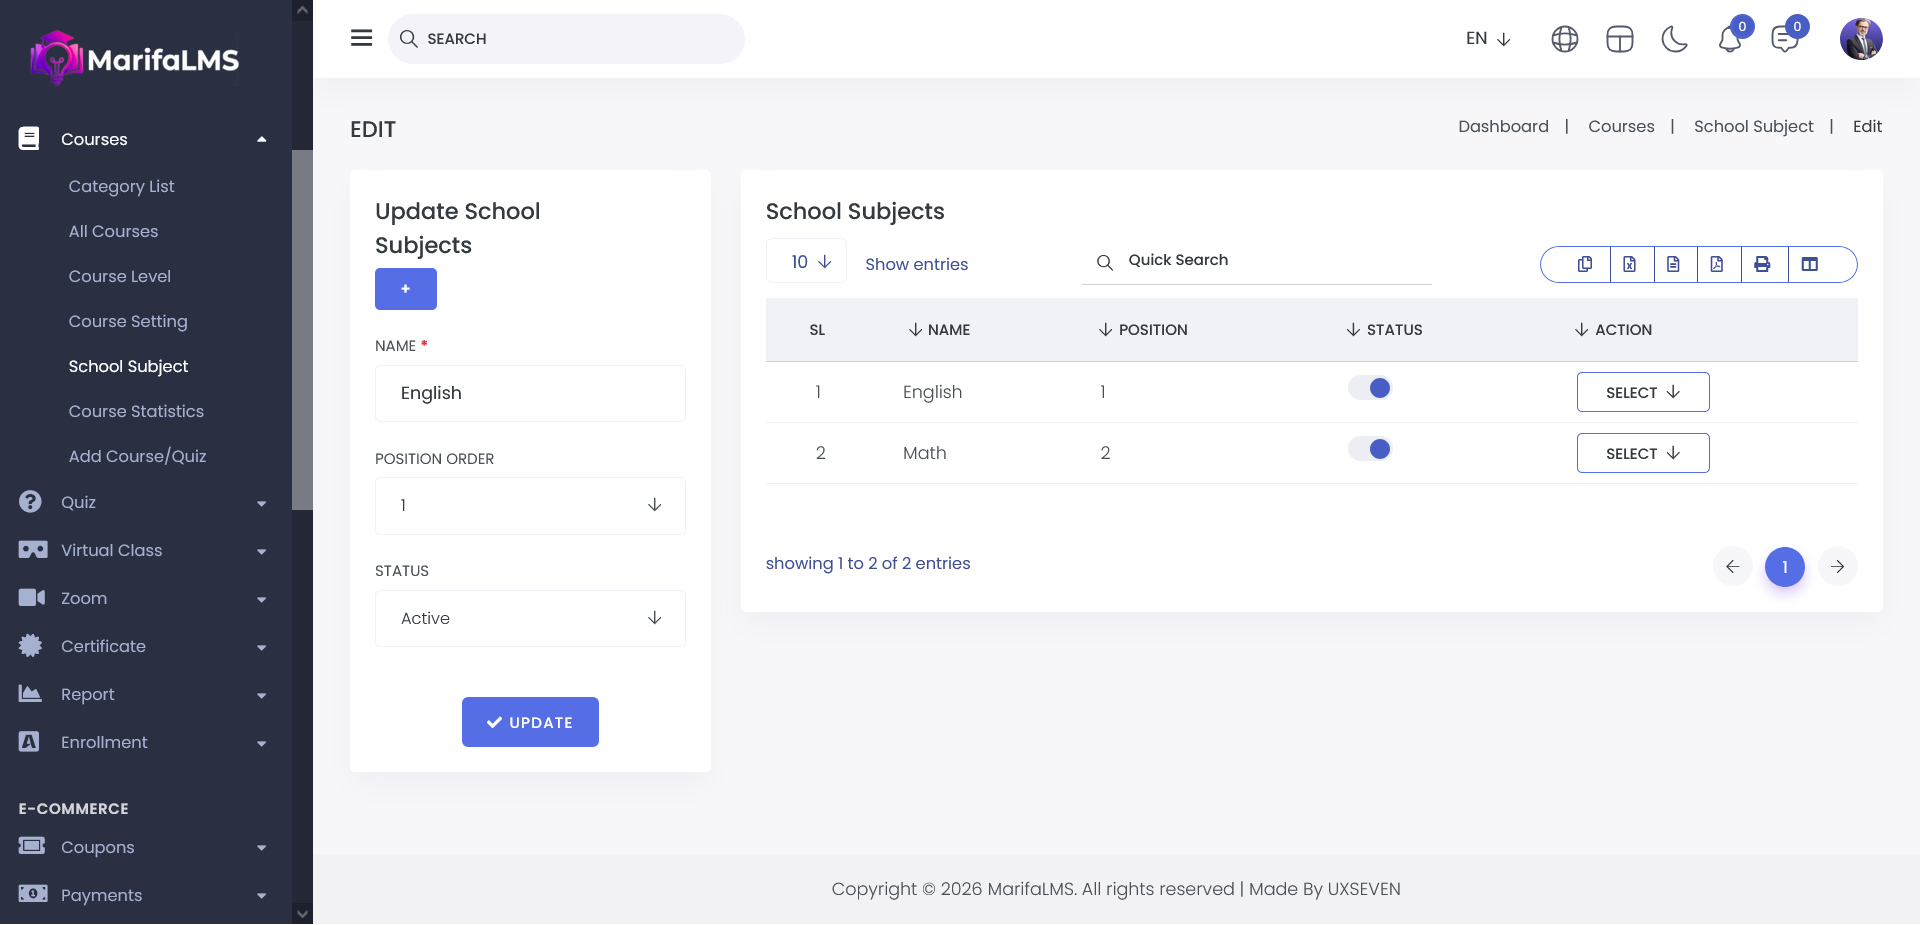Toggle status switch for English

pos(1369,388)
